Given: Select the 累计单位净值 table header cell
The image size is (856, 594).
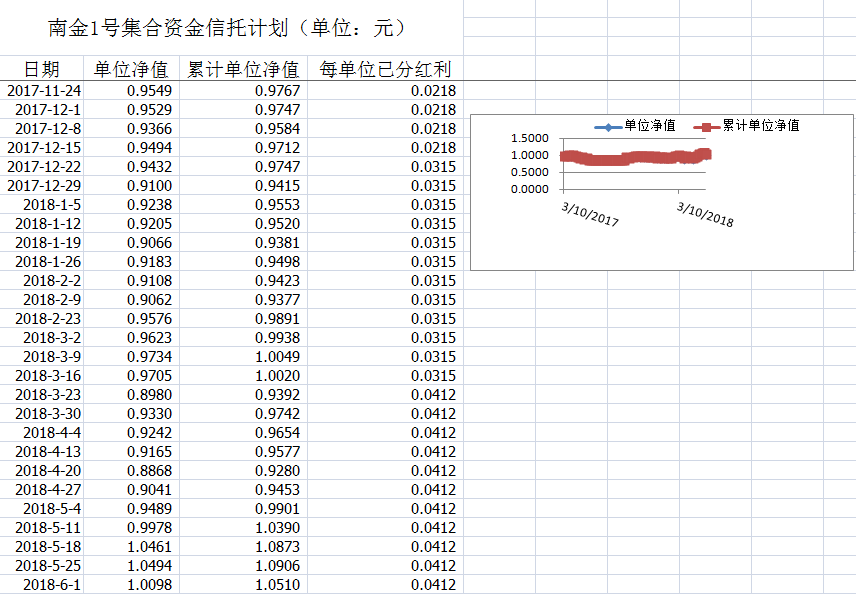Looking at the screenshot, I should 243,69.
